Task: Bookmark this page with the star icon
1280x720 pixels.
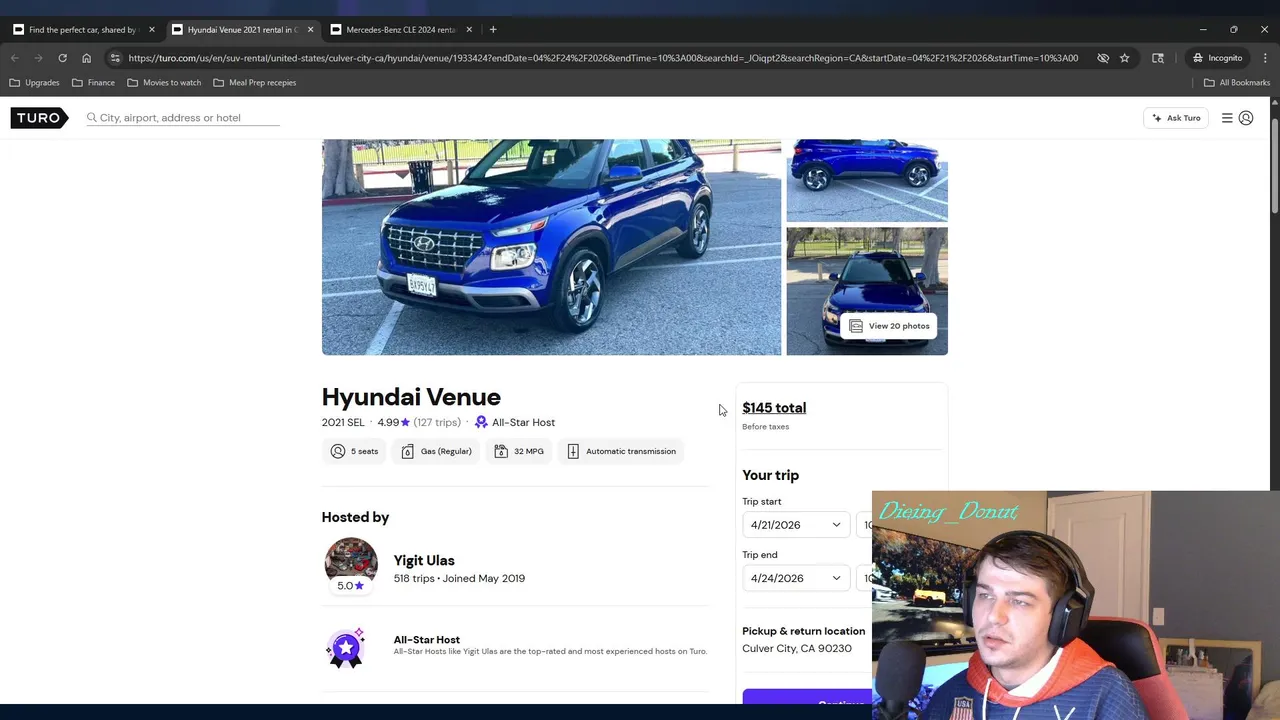Action: 1125,58
